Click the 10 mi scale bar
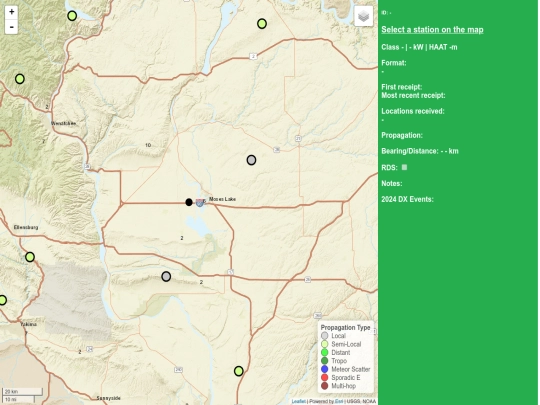Viewport: 540px width, 405px height. pos(18,399)
